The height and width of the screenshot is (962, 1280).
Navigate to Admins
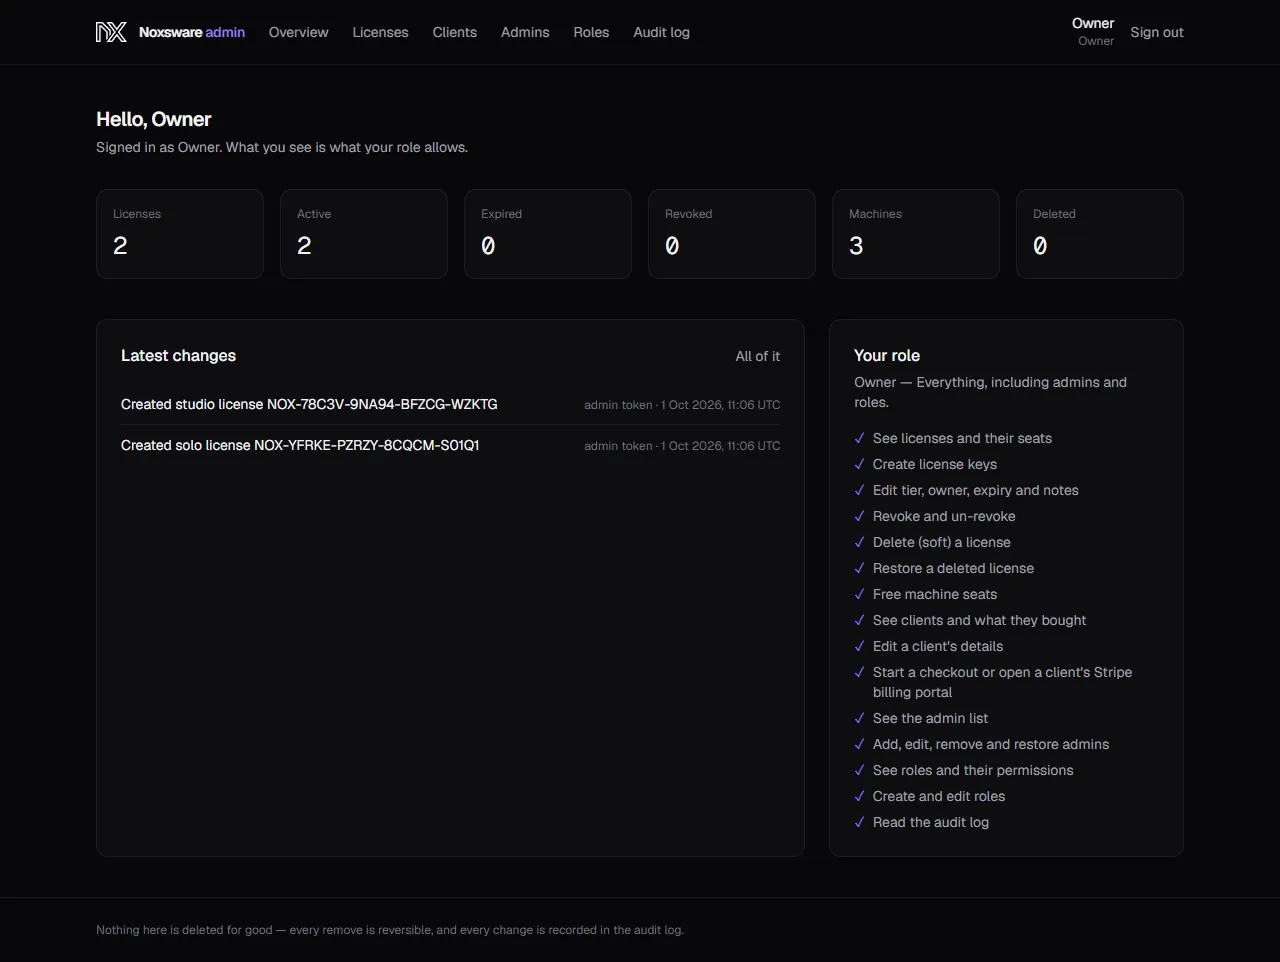525,32
